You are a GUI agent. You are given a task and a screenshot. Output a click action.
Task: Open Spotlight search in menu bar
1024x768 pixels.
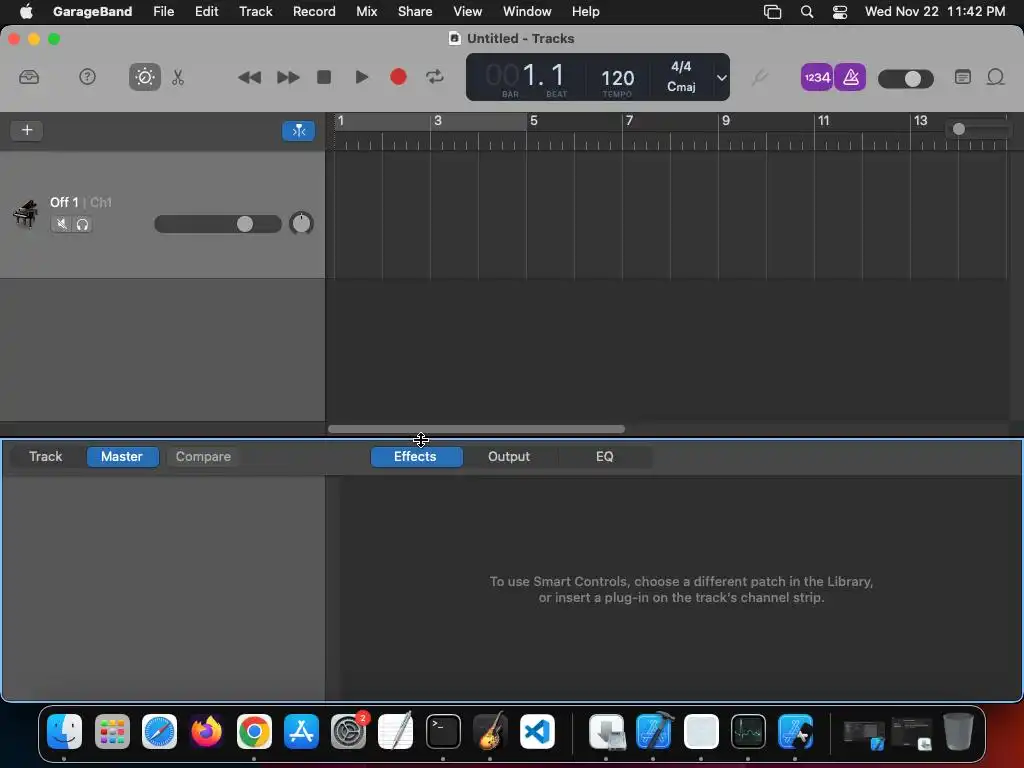point(807,12)
